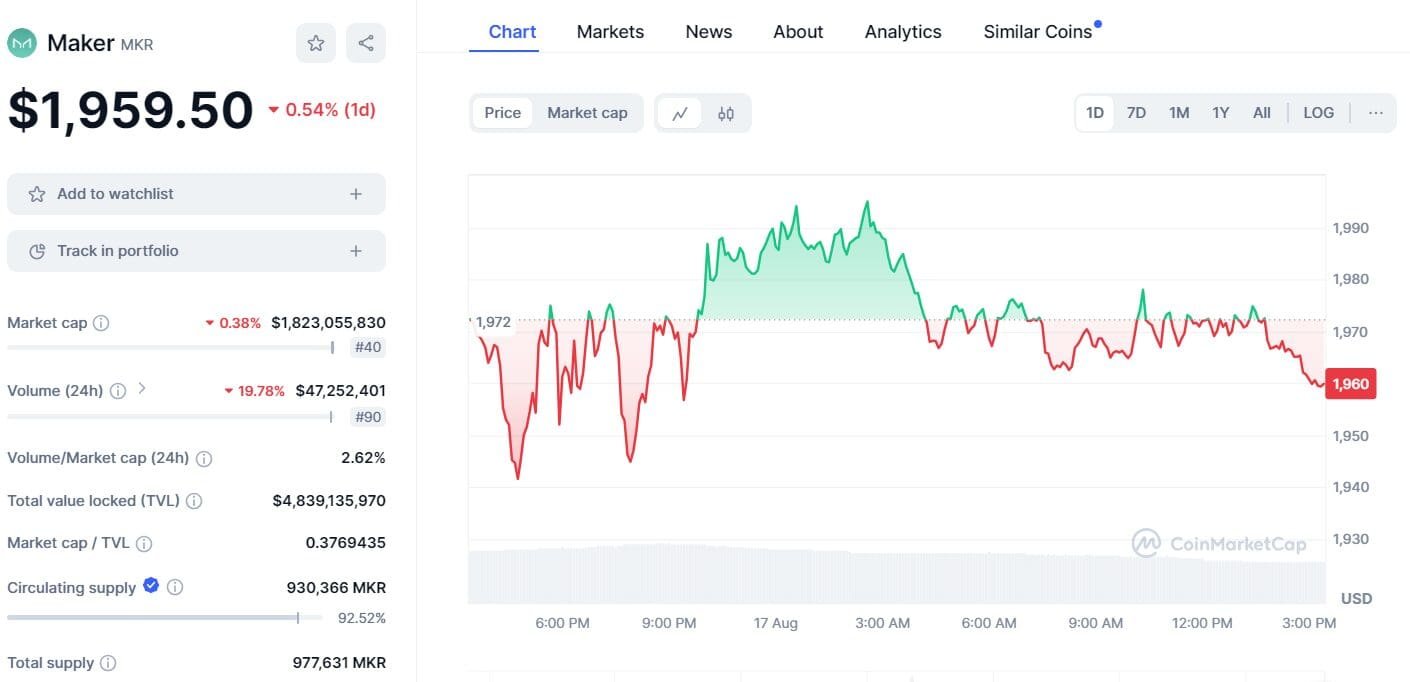Click the Volume/Market cap info icon
Screen dimensions: 1410x682
pyautogui.click(x=203, y=458)
